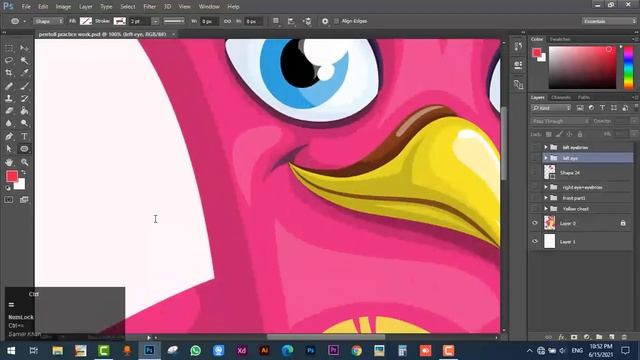The width and height of the screenshot is (640, 360).
Task: Lock position icon in Layers
Action: (569, 134)
